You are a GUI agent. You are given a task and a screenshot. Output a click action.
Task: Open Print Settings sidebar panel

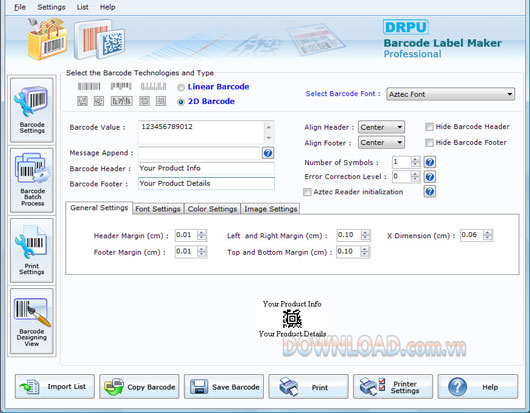(32, 250)
